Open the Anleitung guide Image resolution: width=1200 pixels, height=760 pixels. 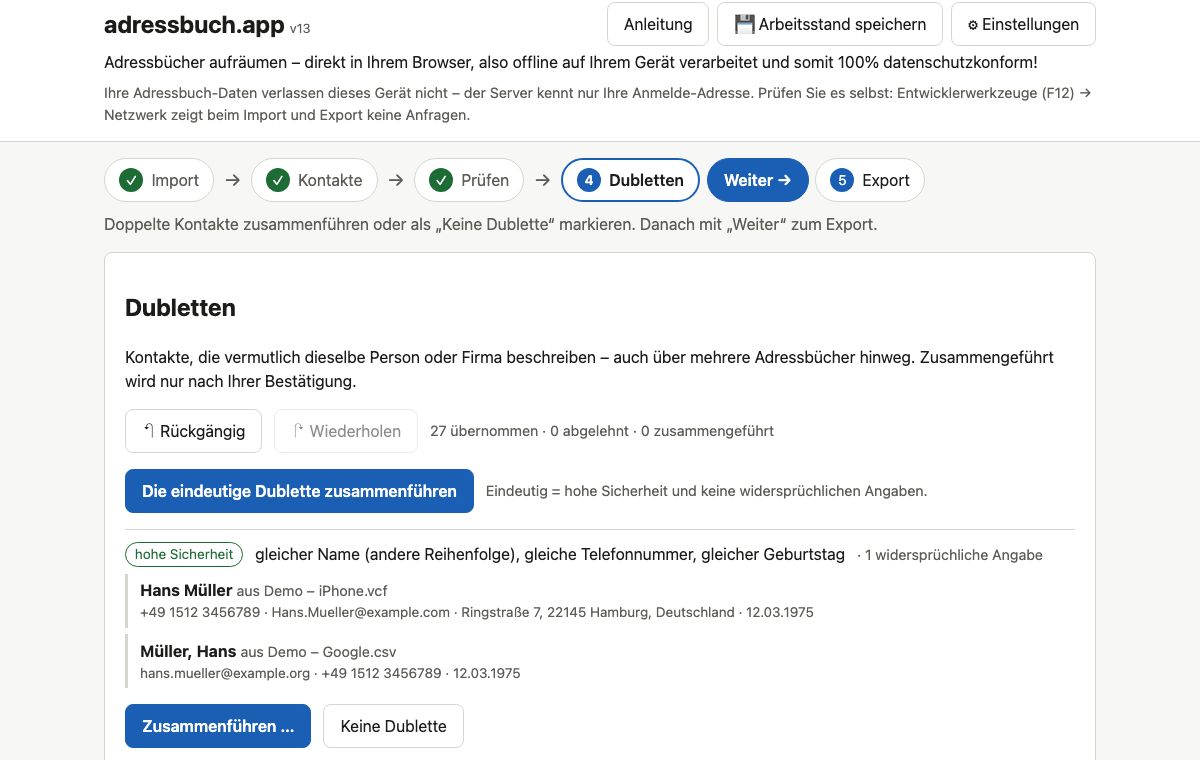[x=658, y=24]
